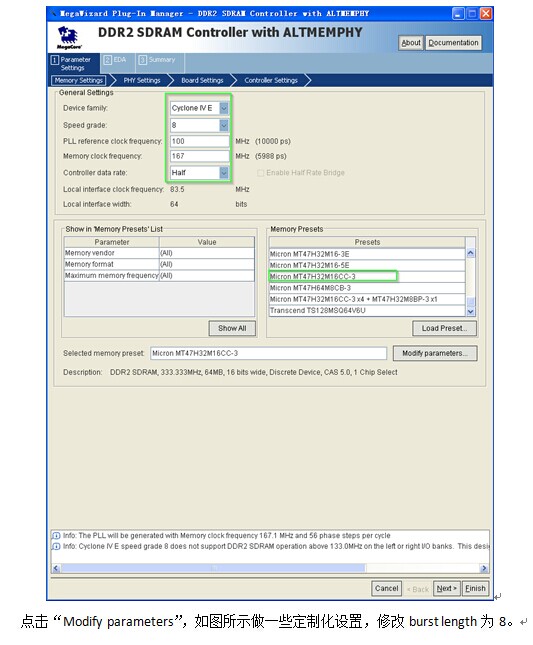533x645 pixels.
Task: Click the Cancel button
Action: [386, 589]
